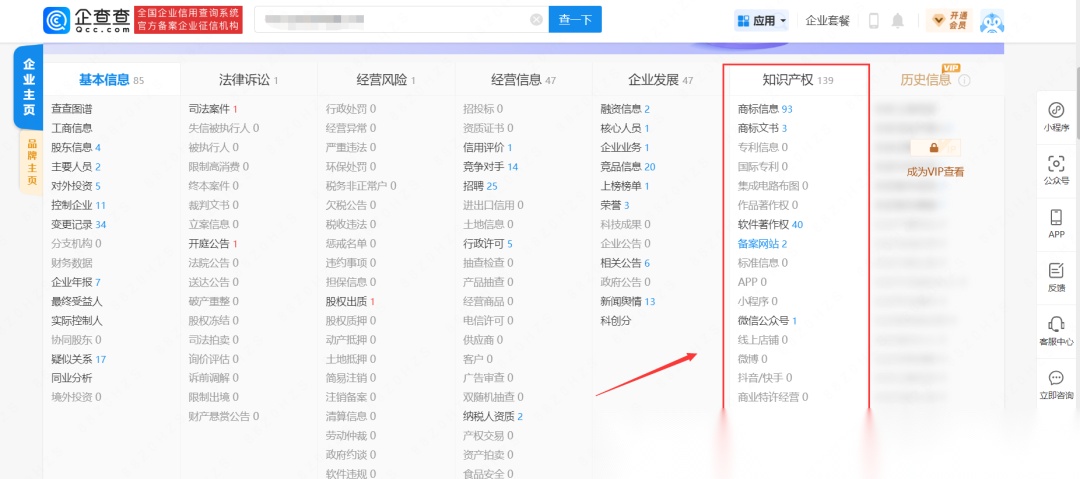
Task: Open 股权出质 1
Action: pos(351,301)
